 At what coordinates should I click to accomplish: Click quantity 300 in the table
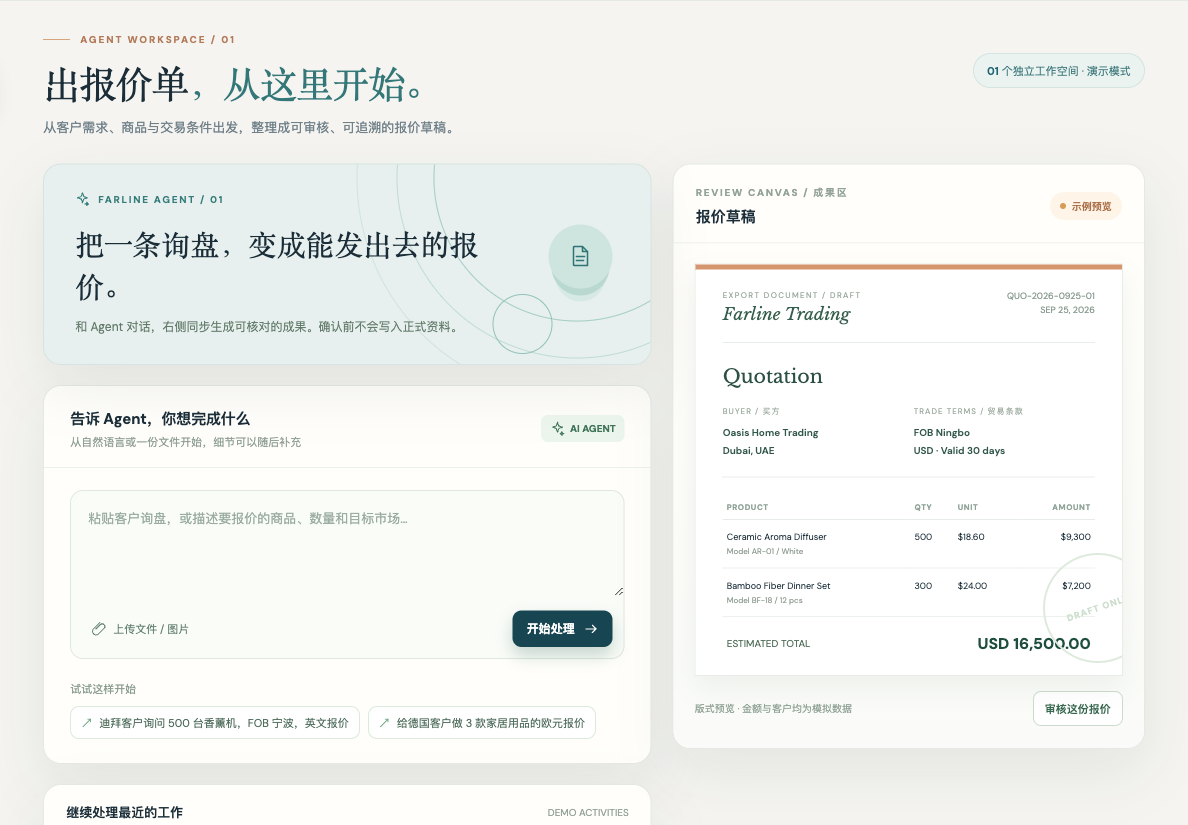923,586
